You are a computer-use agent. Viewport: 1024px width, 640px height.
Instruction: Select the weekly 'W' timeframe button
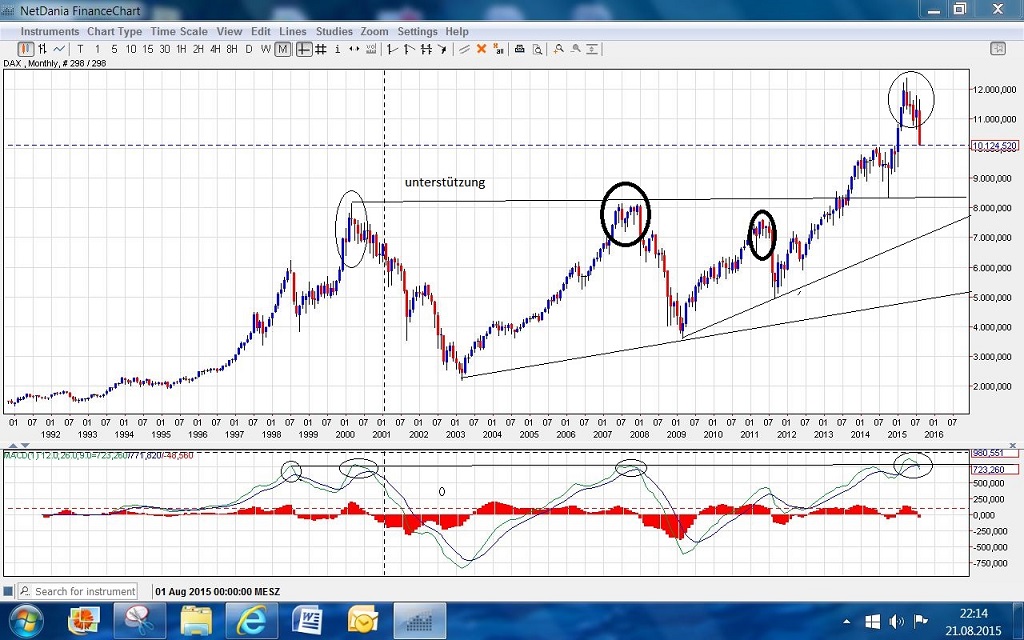pyautogui.click(x=265, y=49)
